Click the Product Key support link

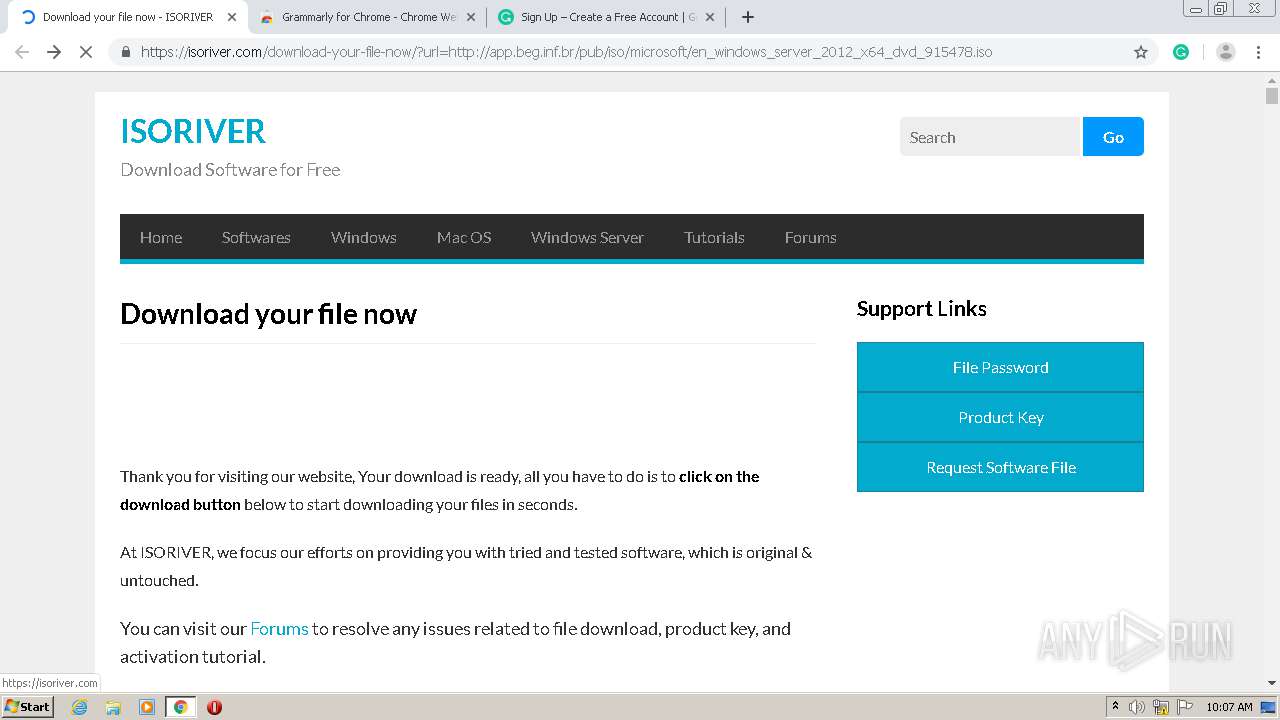(x=1000, y=417)
